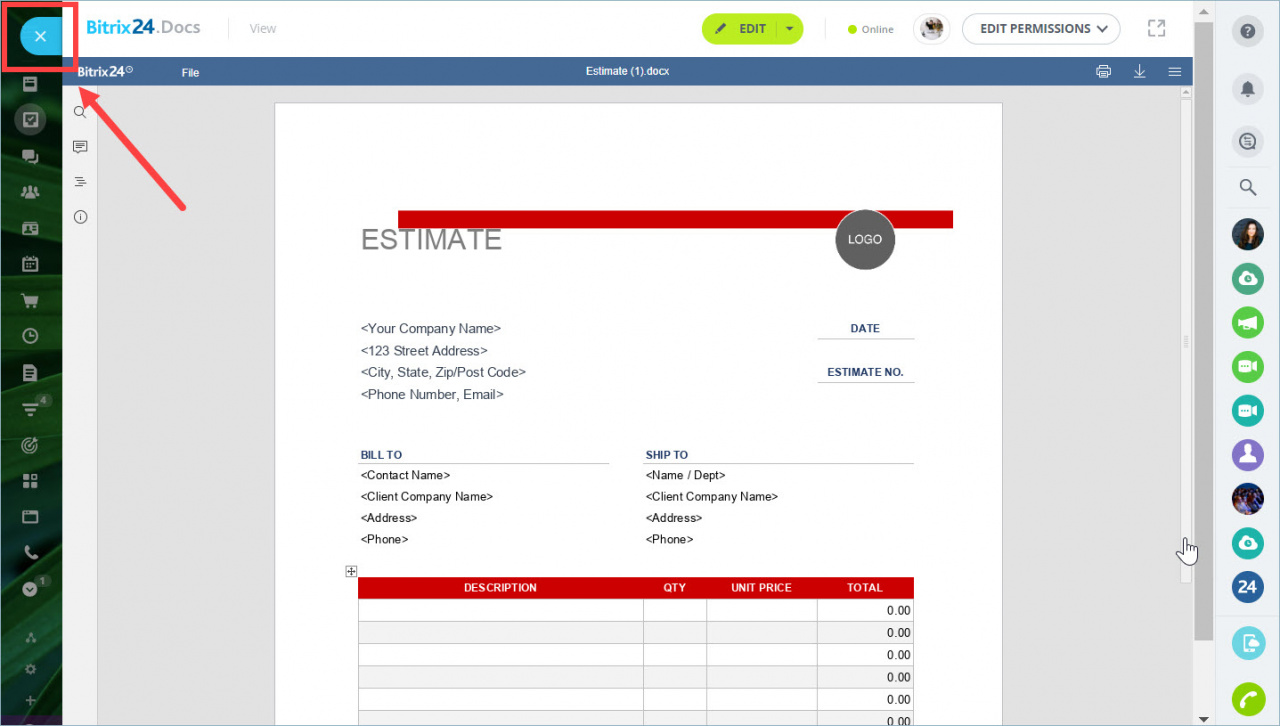Click the outer page scrollbar thumb
Viewport: 1280px width, 726px height.
coord(1204,330)
